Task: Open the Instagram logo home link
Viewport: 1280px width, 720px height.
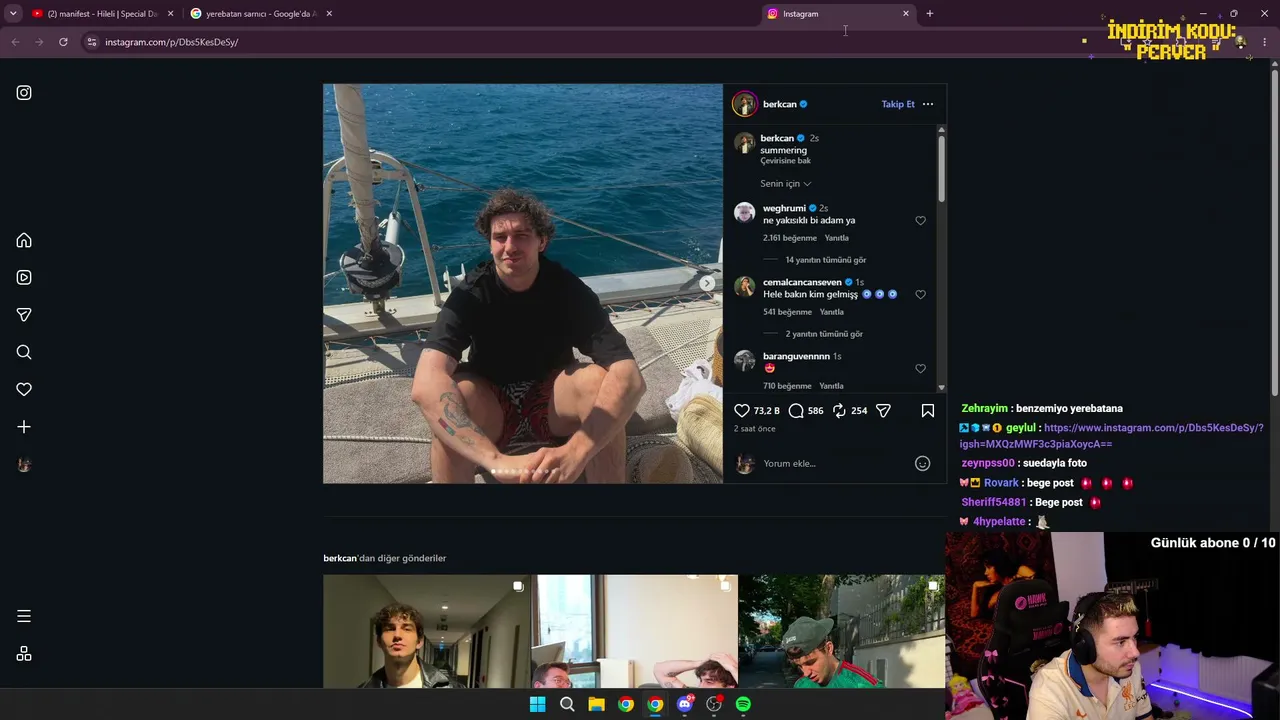Action: pos(24,93)
